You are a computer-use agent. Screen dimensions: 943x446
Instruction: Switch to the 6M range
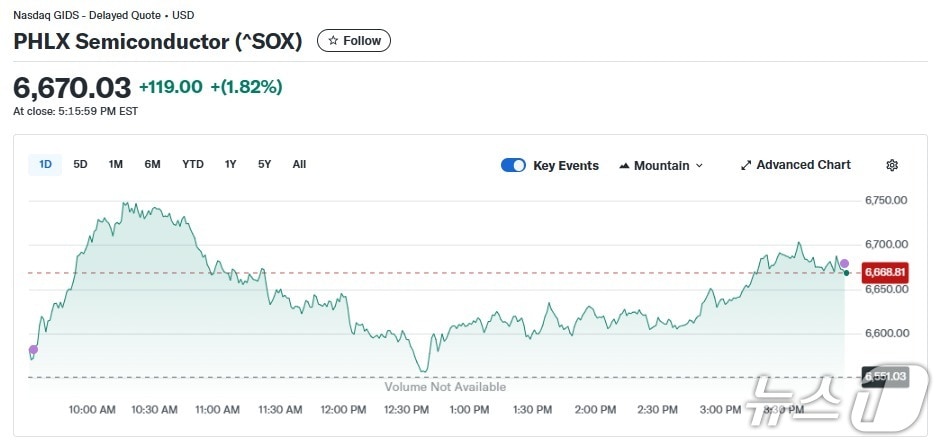tap(152, 164)
